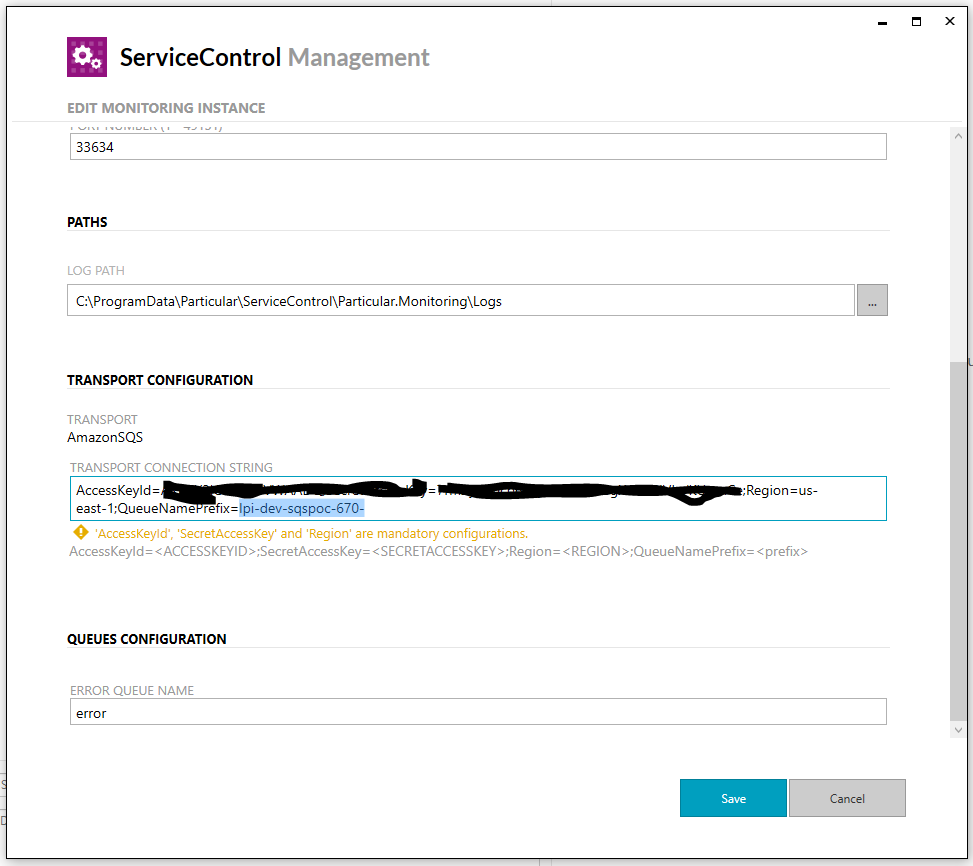Click the 'Transport Configuration' section heading
Image resolution: width=973 pixels, height=866 pixels.
click(160, 380)
